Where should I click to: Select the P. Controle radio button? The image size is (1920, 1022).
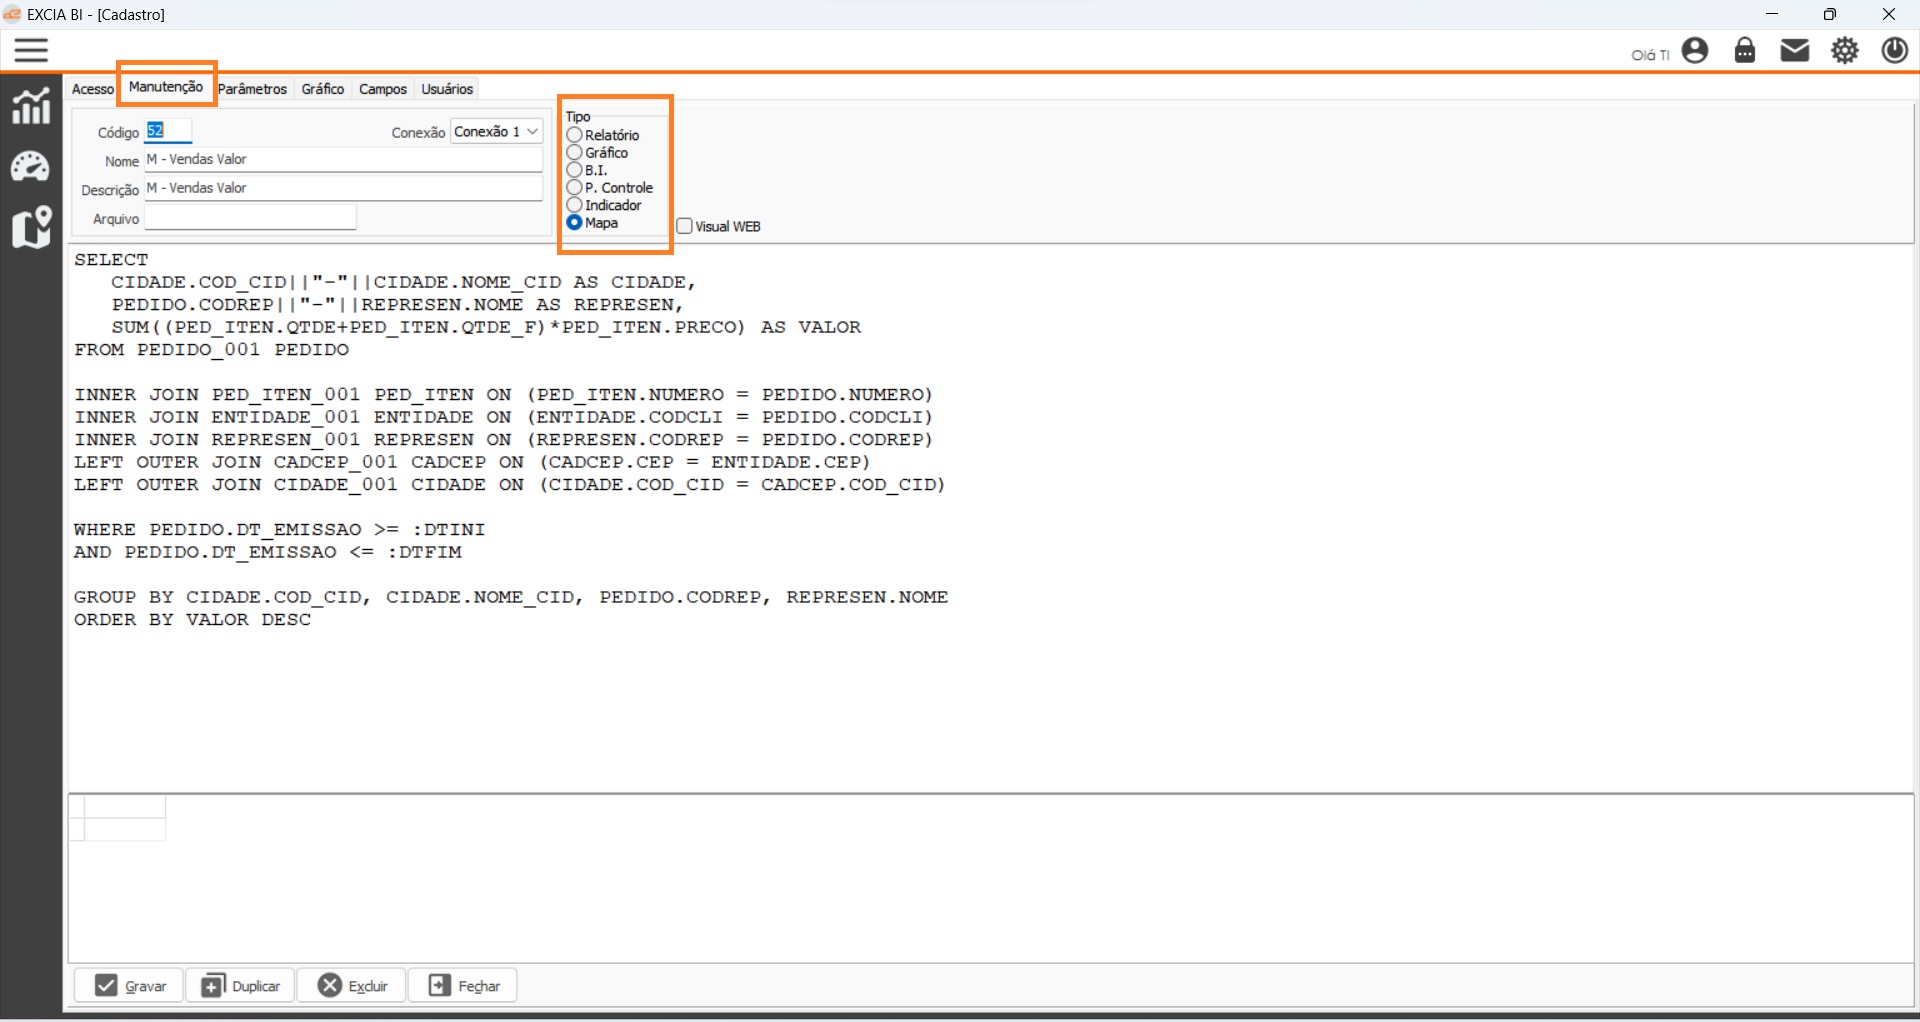tap(575, 187)
